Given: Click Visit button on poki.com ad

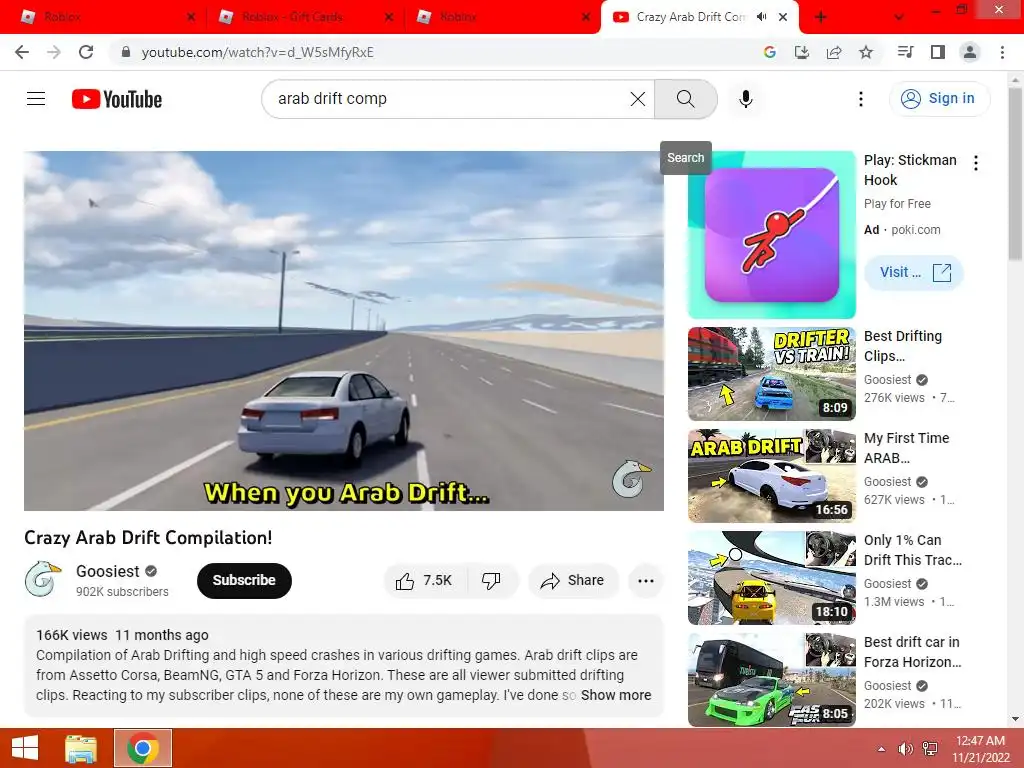Looking at the screenshot, I should tap(914, 272).
